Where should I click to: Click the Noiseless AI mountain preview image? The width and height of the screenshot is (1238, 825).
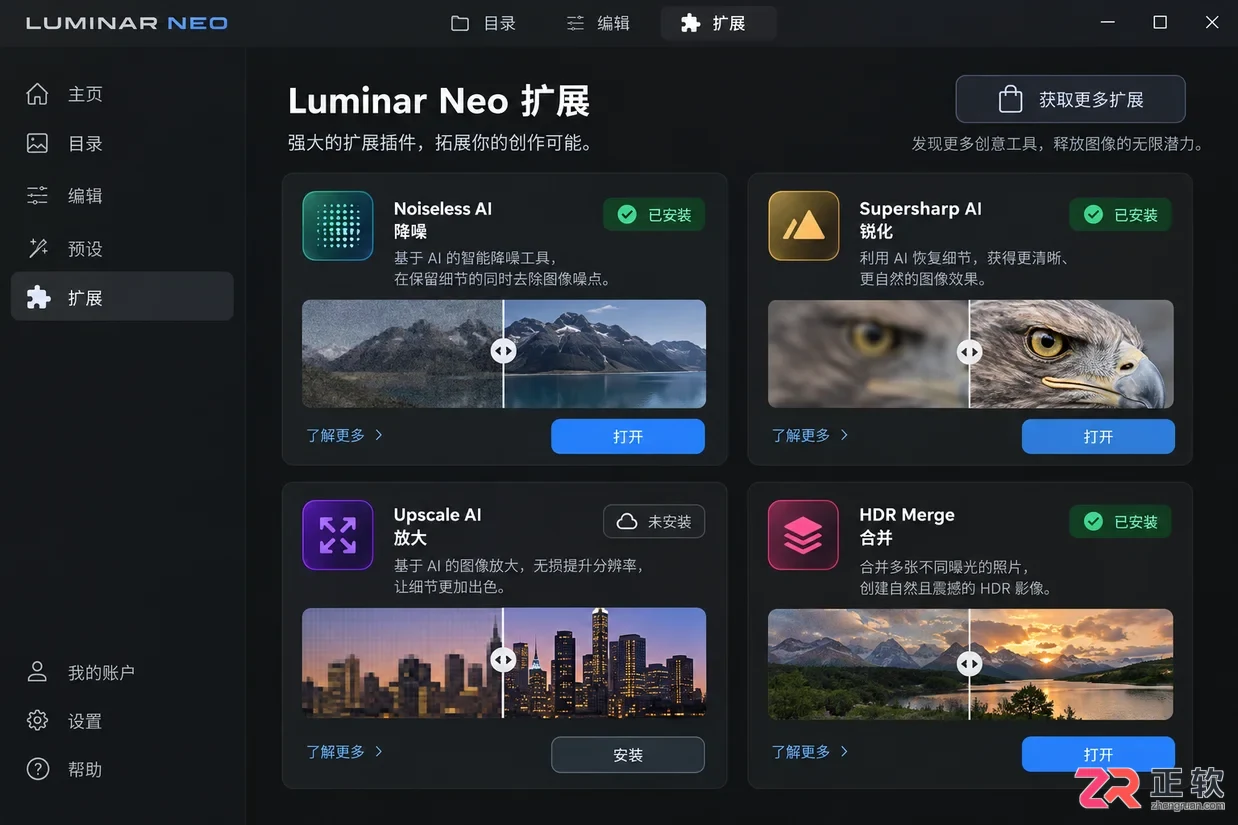click(x=504, y=354)
